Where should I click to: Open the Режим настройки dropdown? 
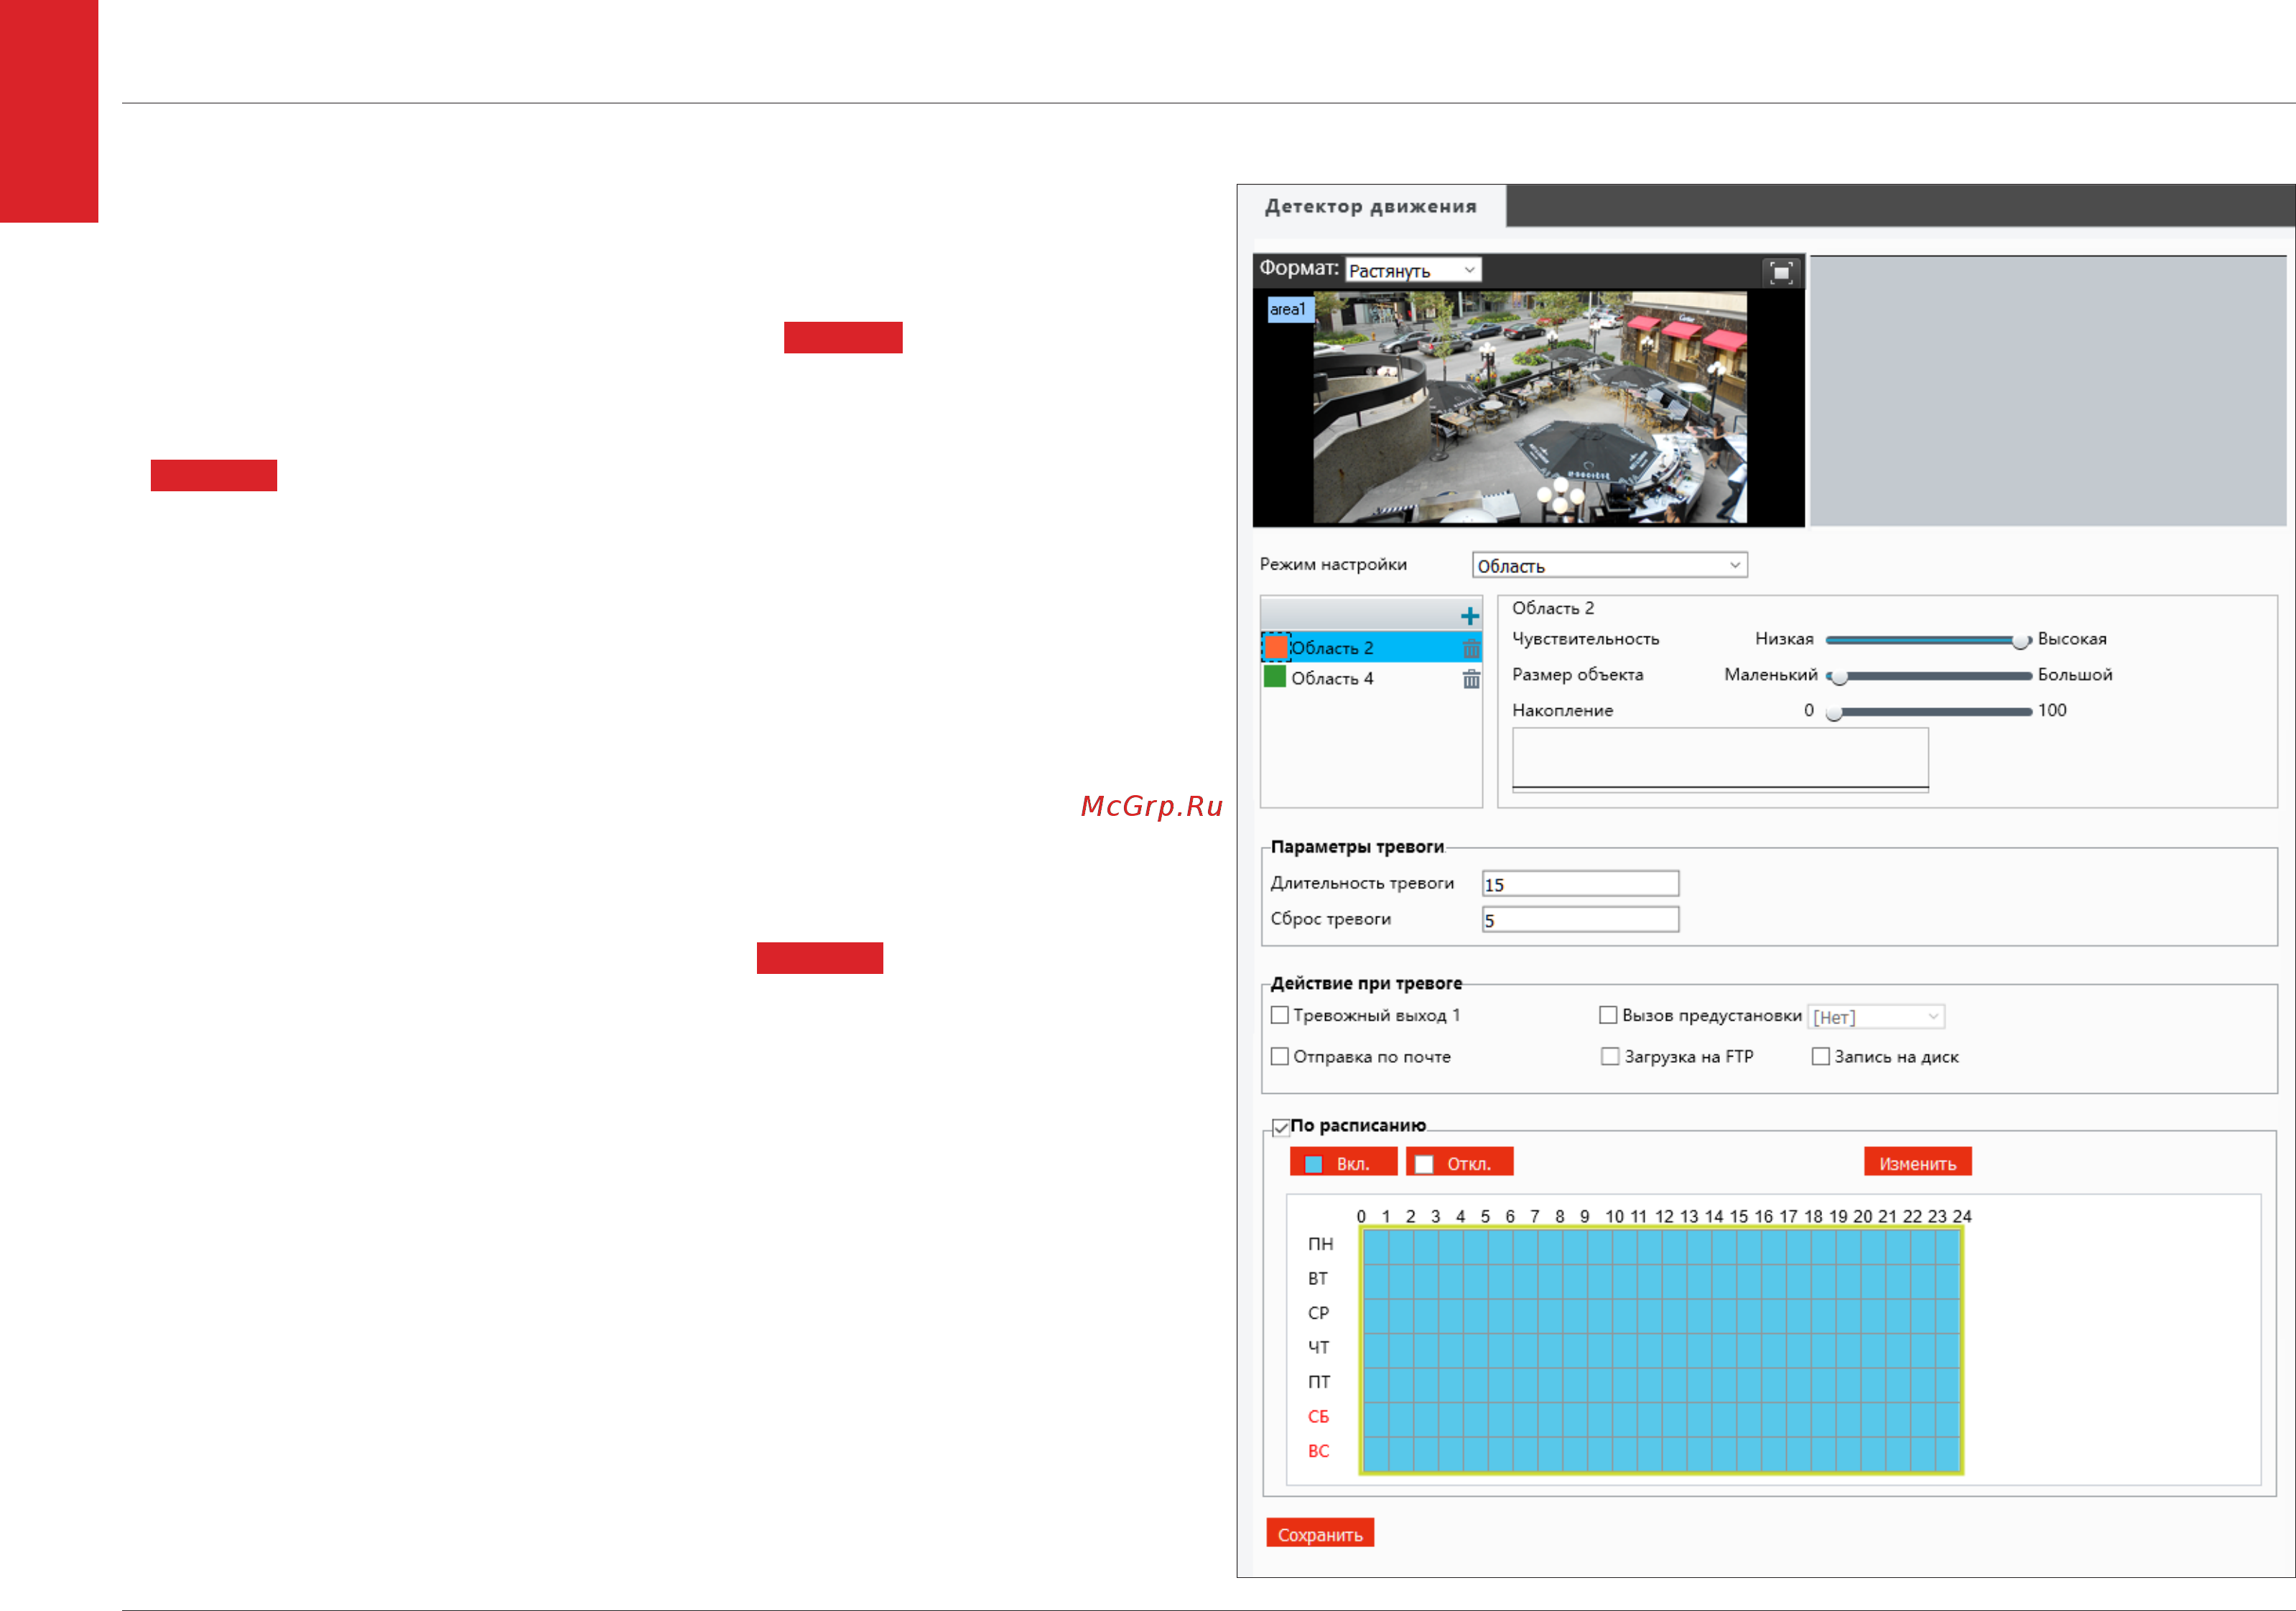coord(1609,565)
